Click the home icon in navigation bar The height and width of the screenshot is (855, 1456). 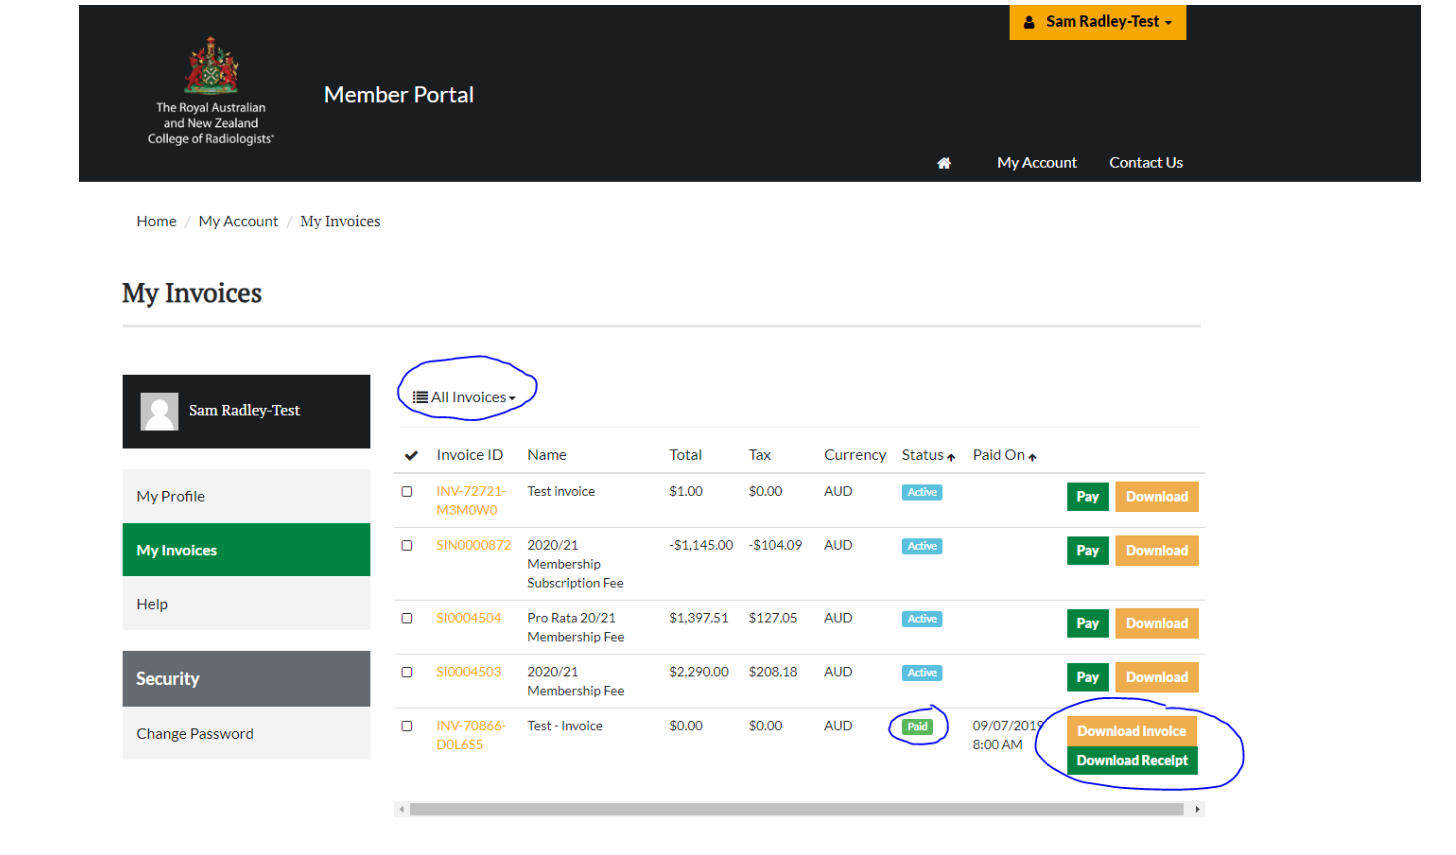pos(943,163)
